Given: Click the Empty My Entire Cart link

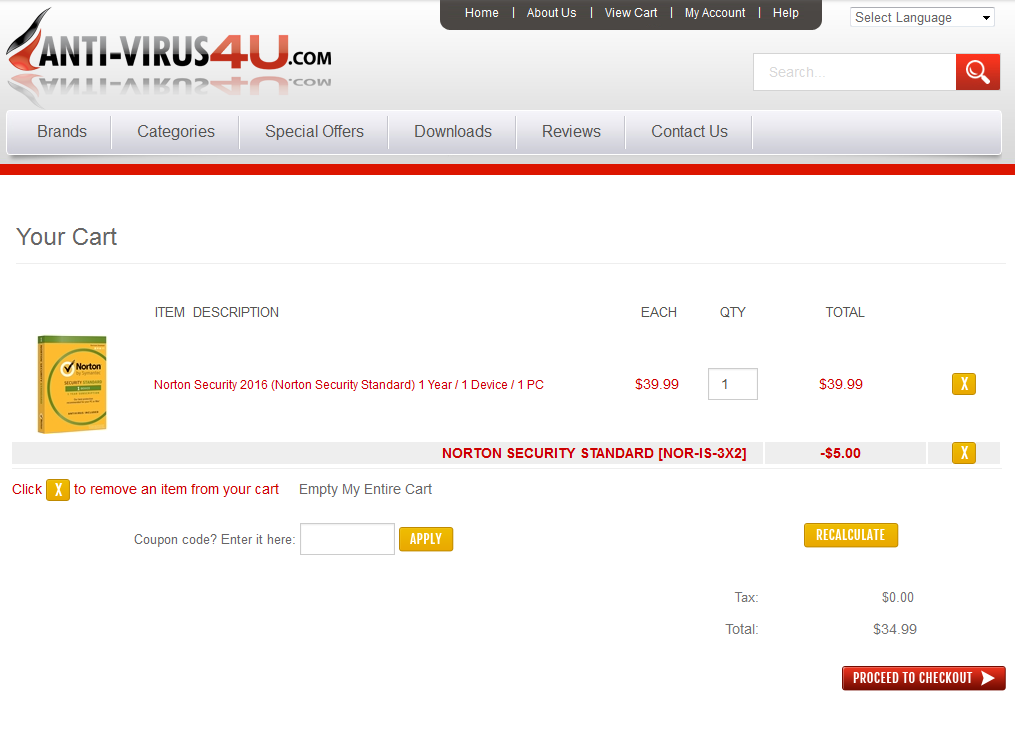Looking at the screenshot, I should click(365, 489).
